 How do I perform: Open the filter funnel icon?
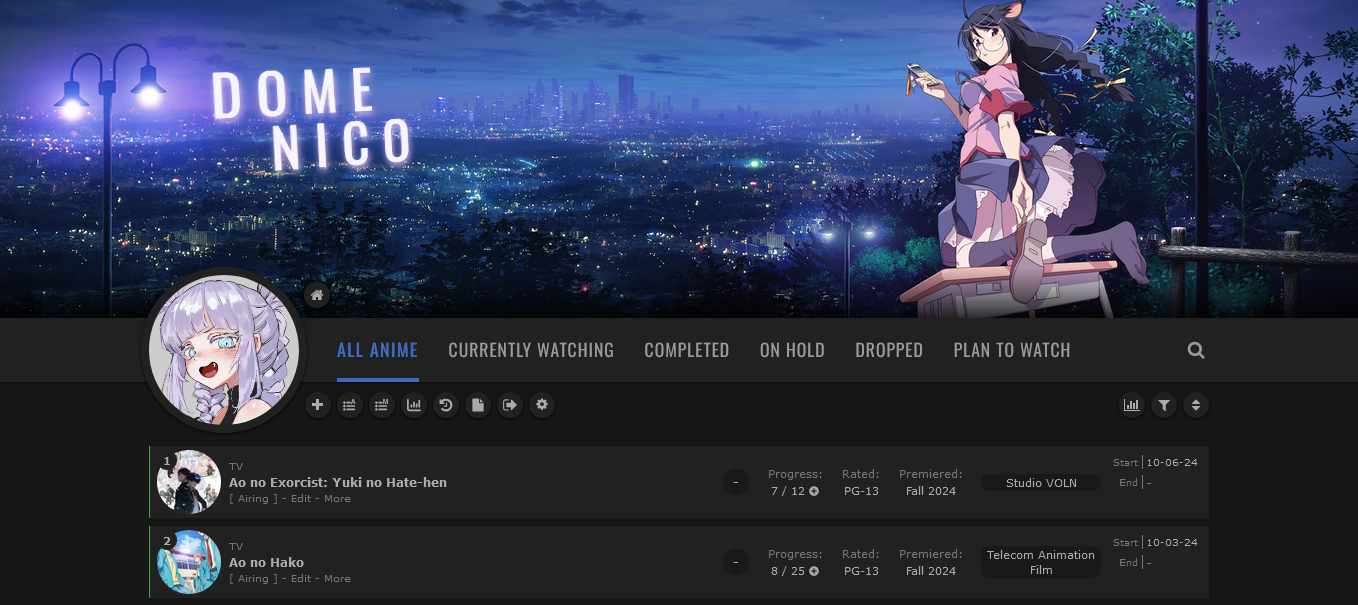pos(1163,405)
